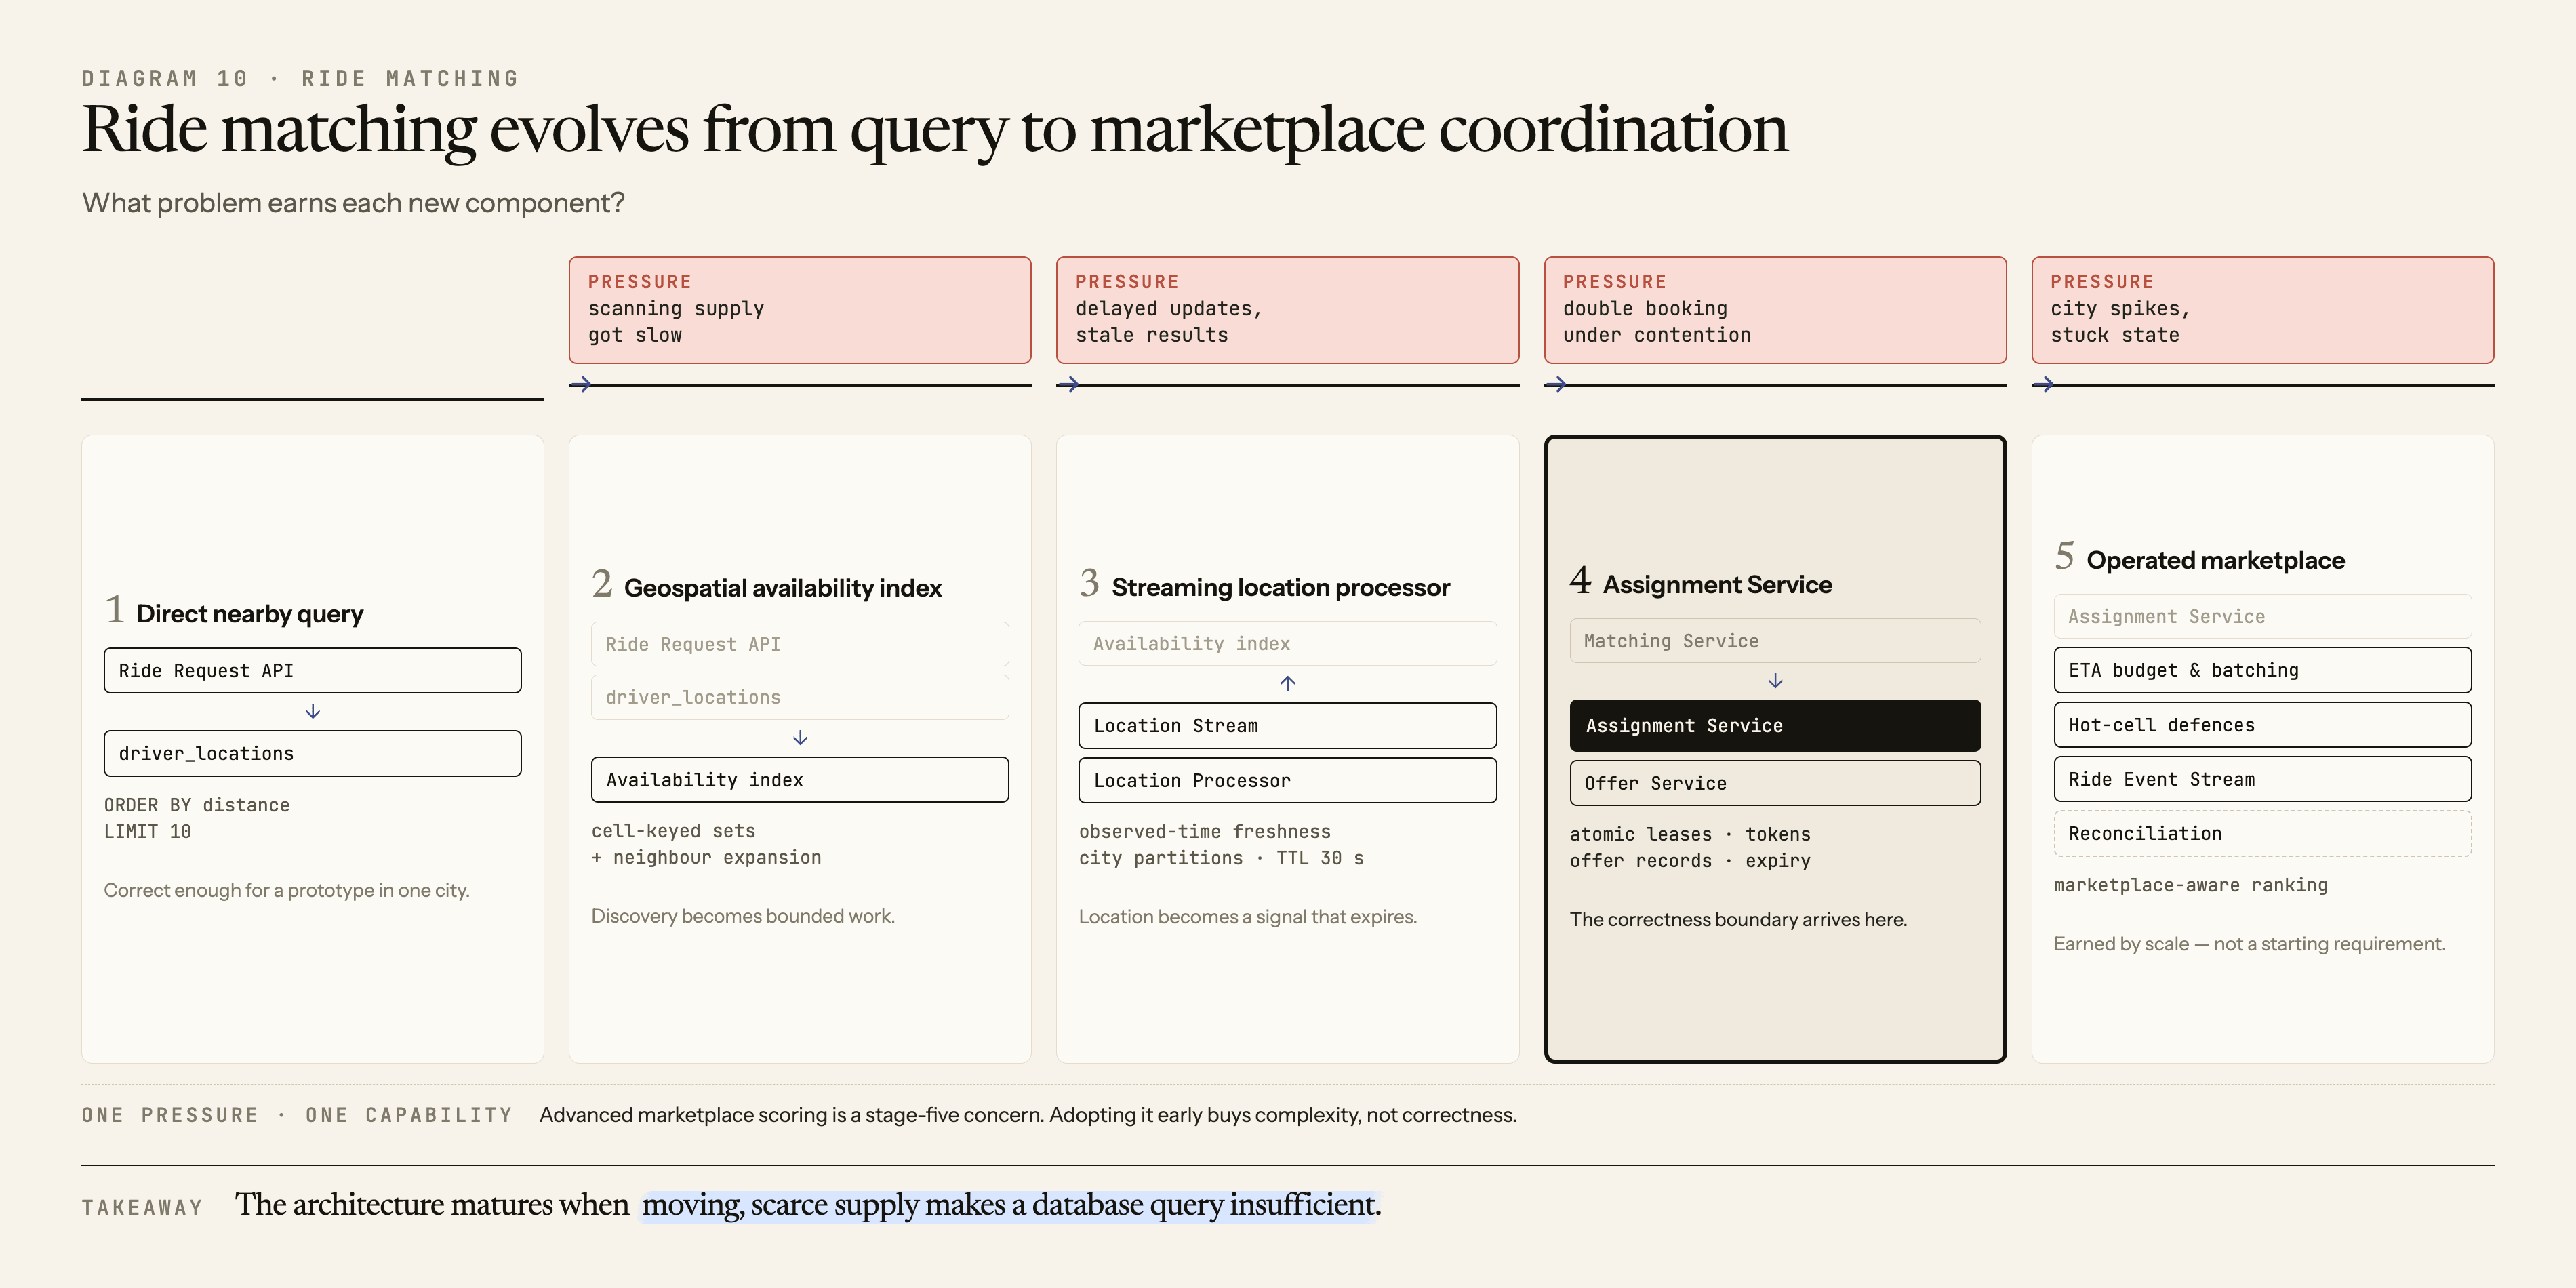Click the 'ONE PRESSURE · ONE CAPABILITY' label
The image size is (2576, 1288).
coord(297,1115)
